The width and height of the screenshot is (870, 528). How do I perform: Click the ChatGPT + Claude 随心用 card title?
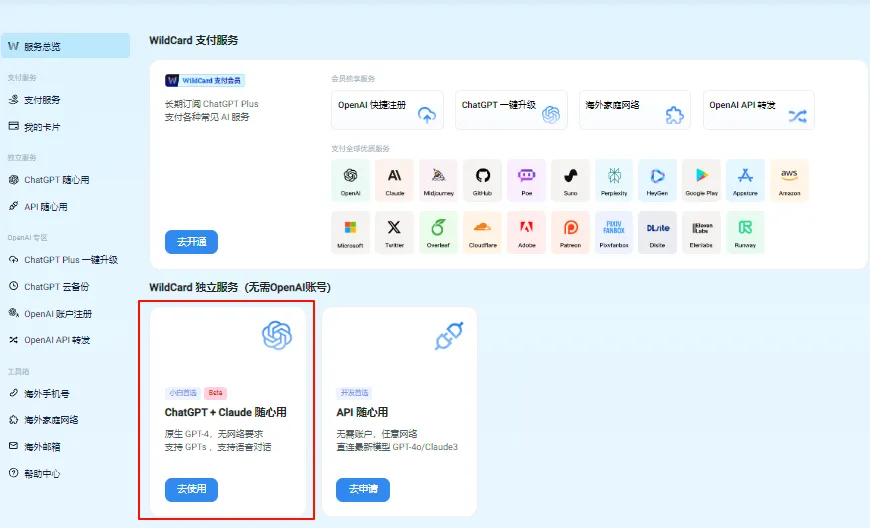[x=226, y=412]
